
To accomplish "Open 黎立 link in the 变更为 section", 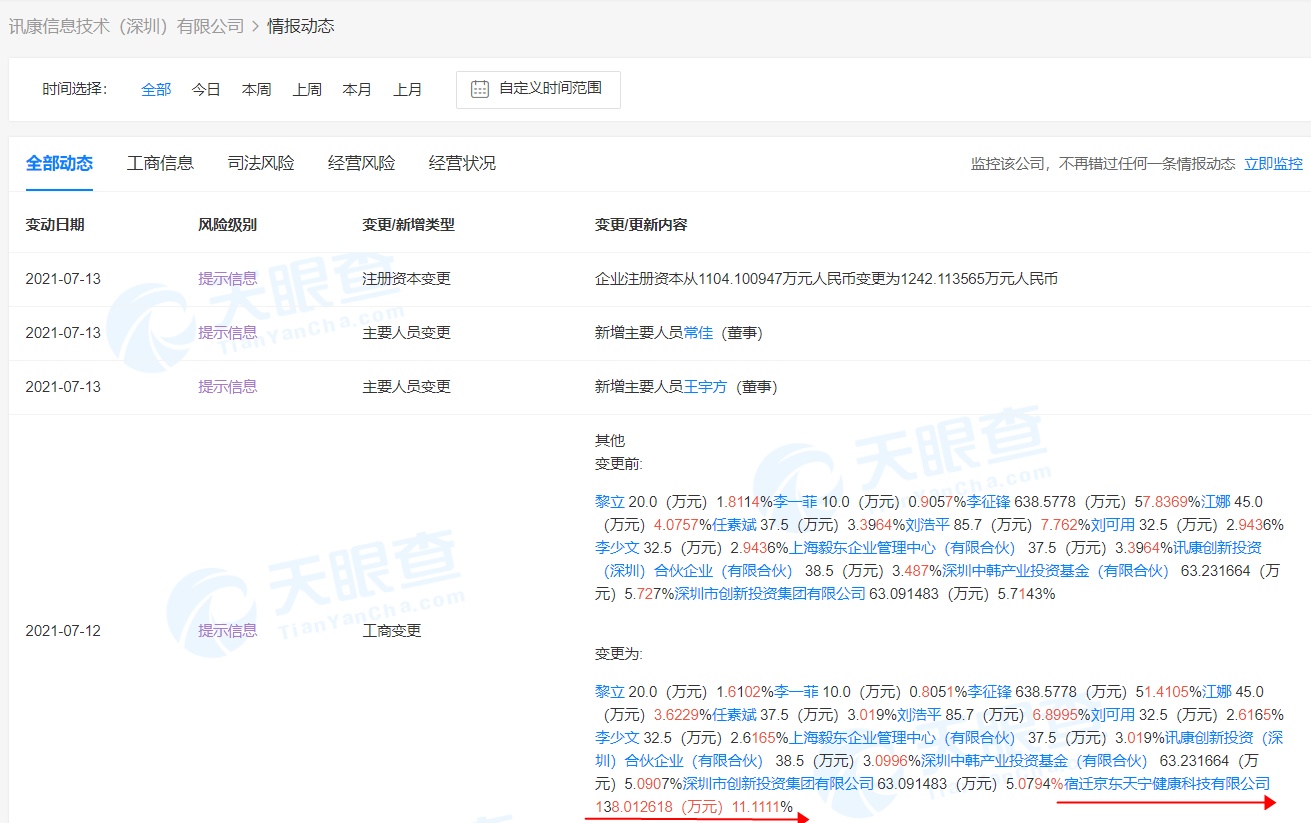I will [x=609, y=692].
